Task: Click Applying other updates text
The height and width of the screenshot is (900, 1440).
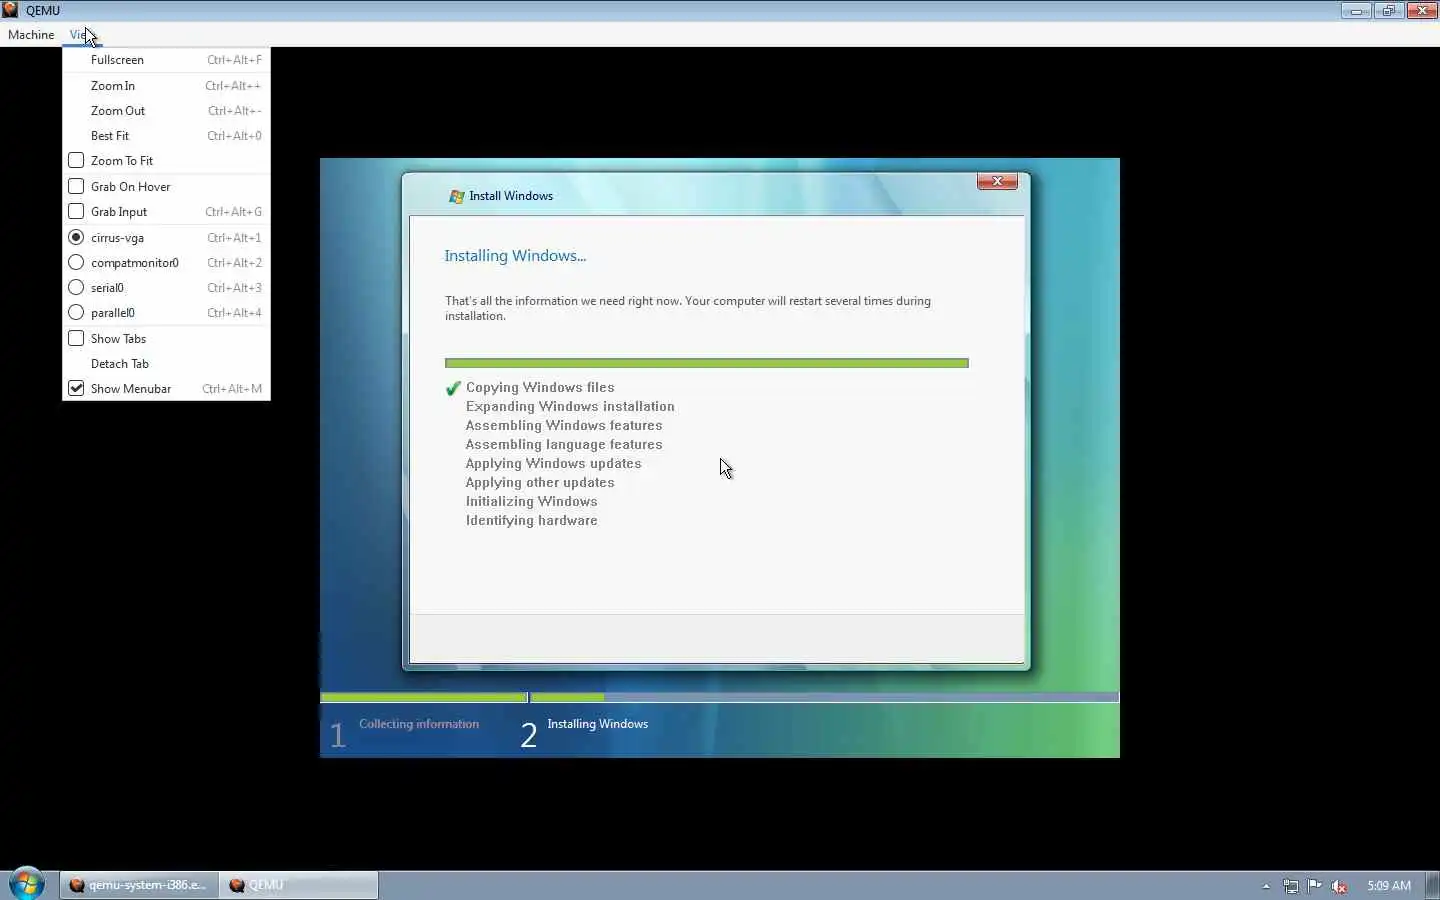Action: pyautogui.click(x=540, y=483)
